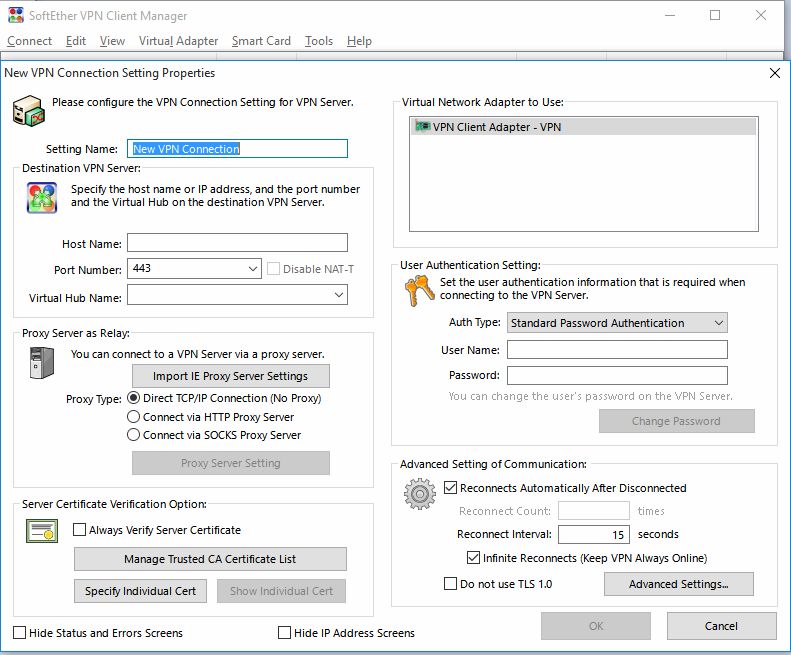
Task: Click the keys icon in User Authentication Setting
Action: tap(419, 291)
